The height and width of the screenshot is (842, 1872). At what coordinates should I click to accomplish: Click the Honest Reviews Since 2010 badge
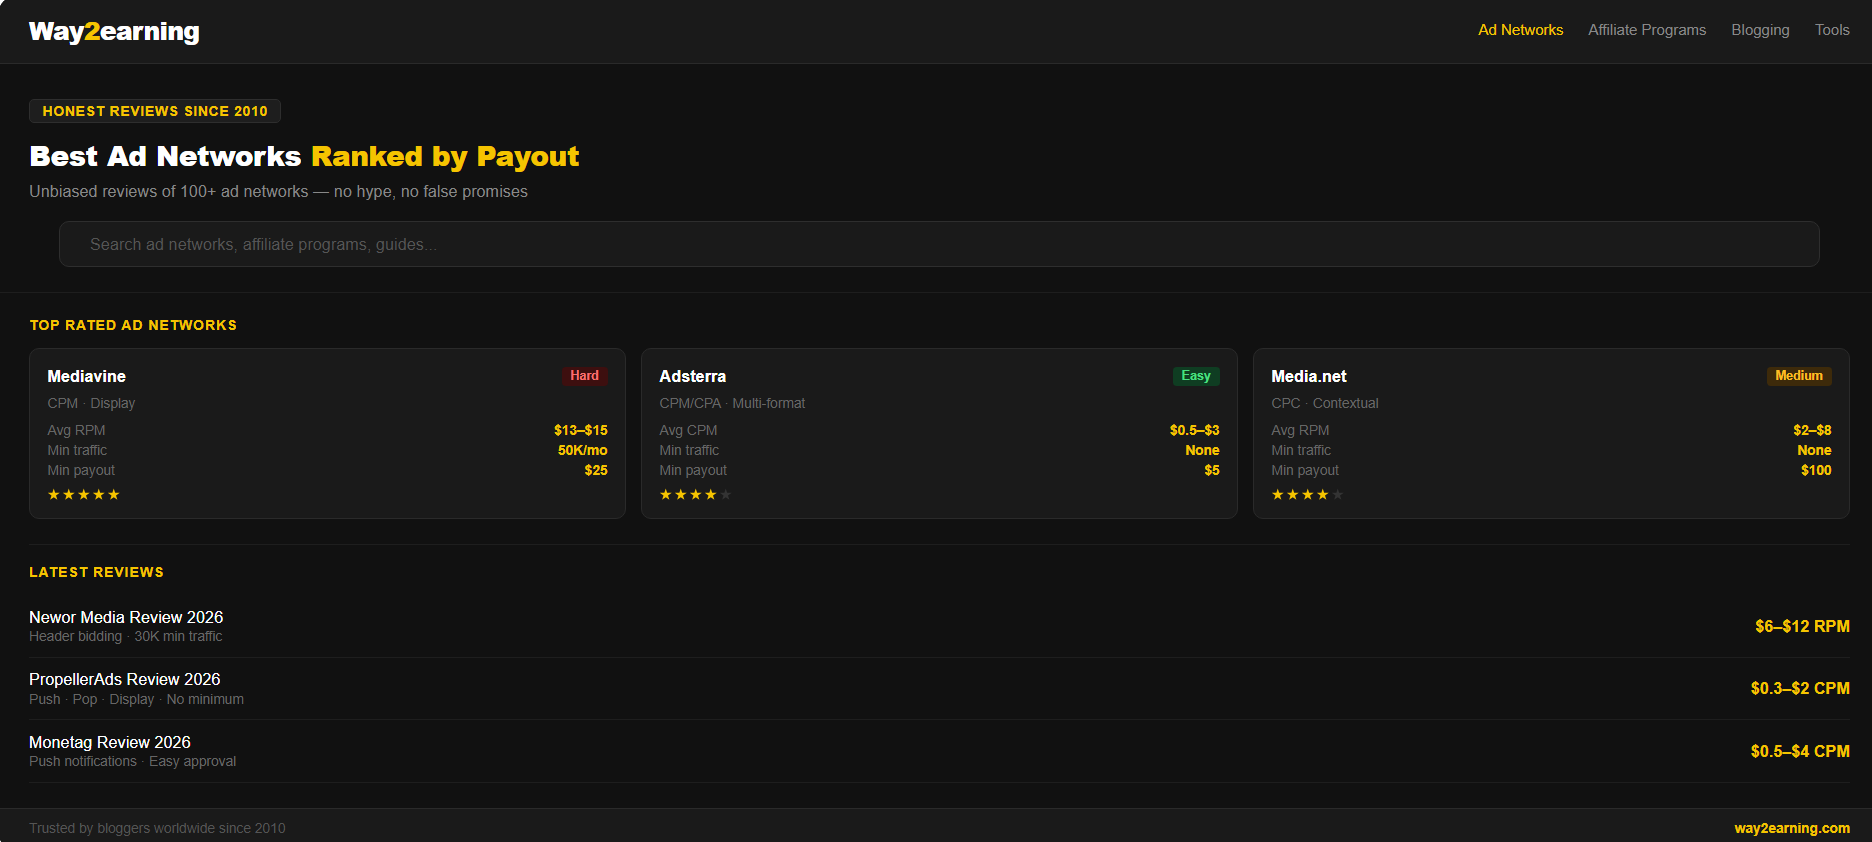155,111
